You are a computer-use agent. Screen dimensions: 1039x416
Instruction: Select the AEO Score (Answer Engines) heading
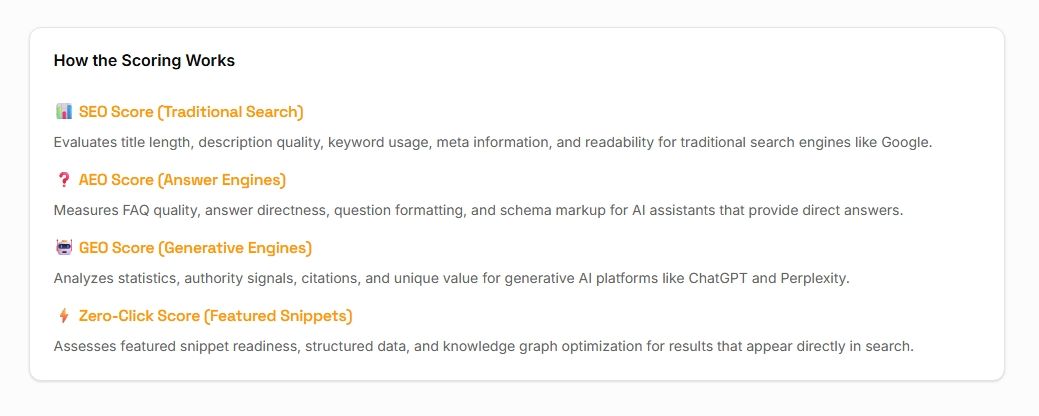point(182,180)
